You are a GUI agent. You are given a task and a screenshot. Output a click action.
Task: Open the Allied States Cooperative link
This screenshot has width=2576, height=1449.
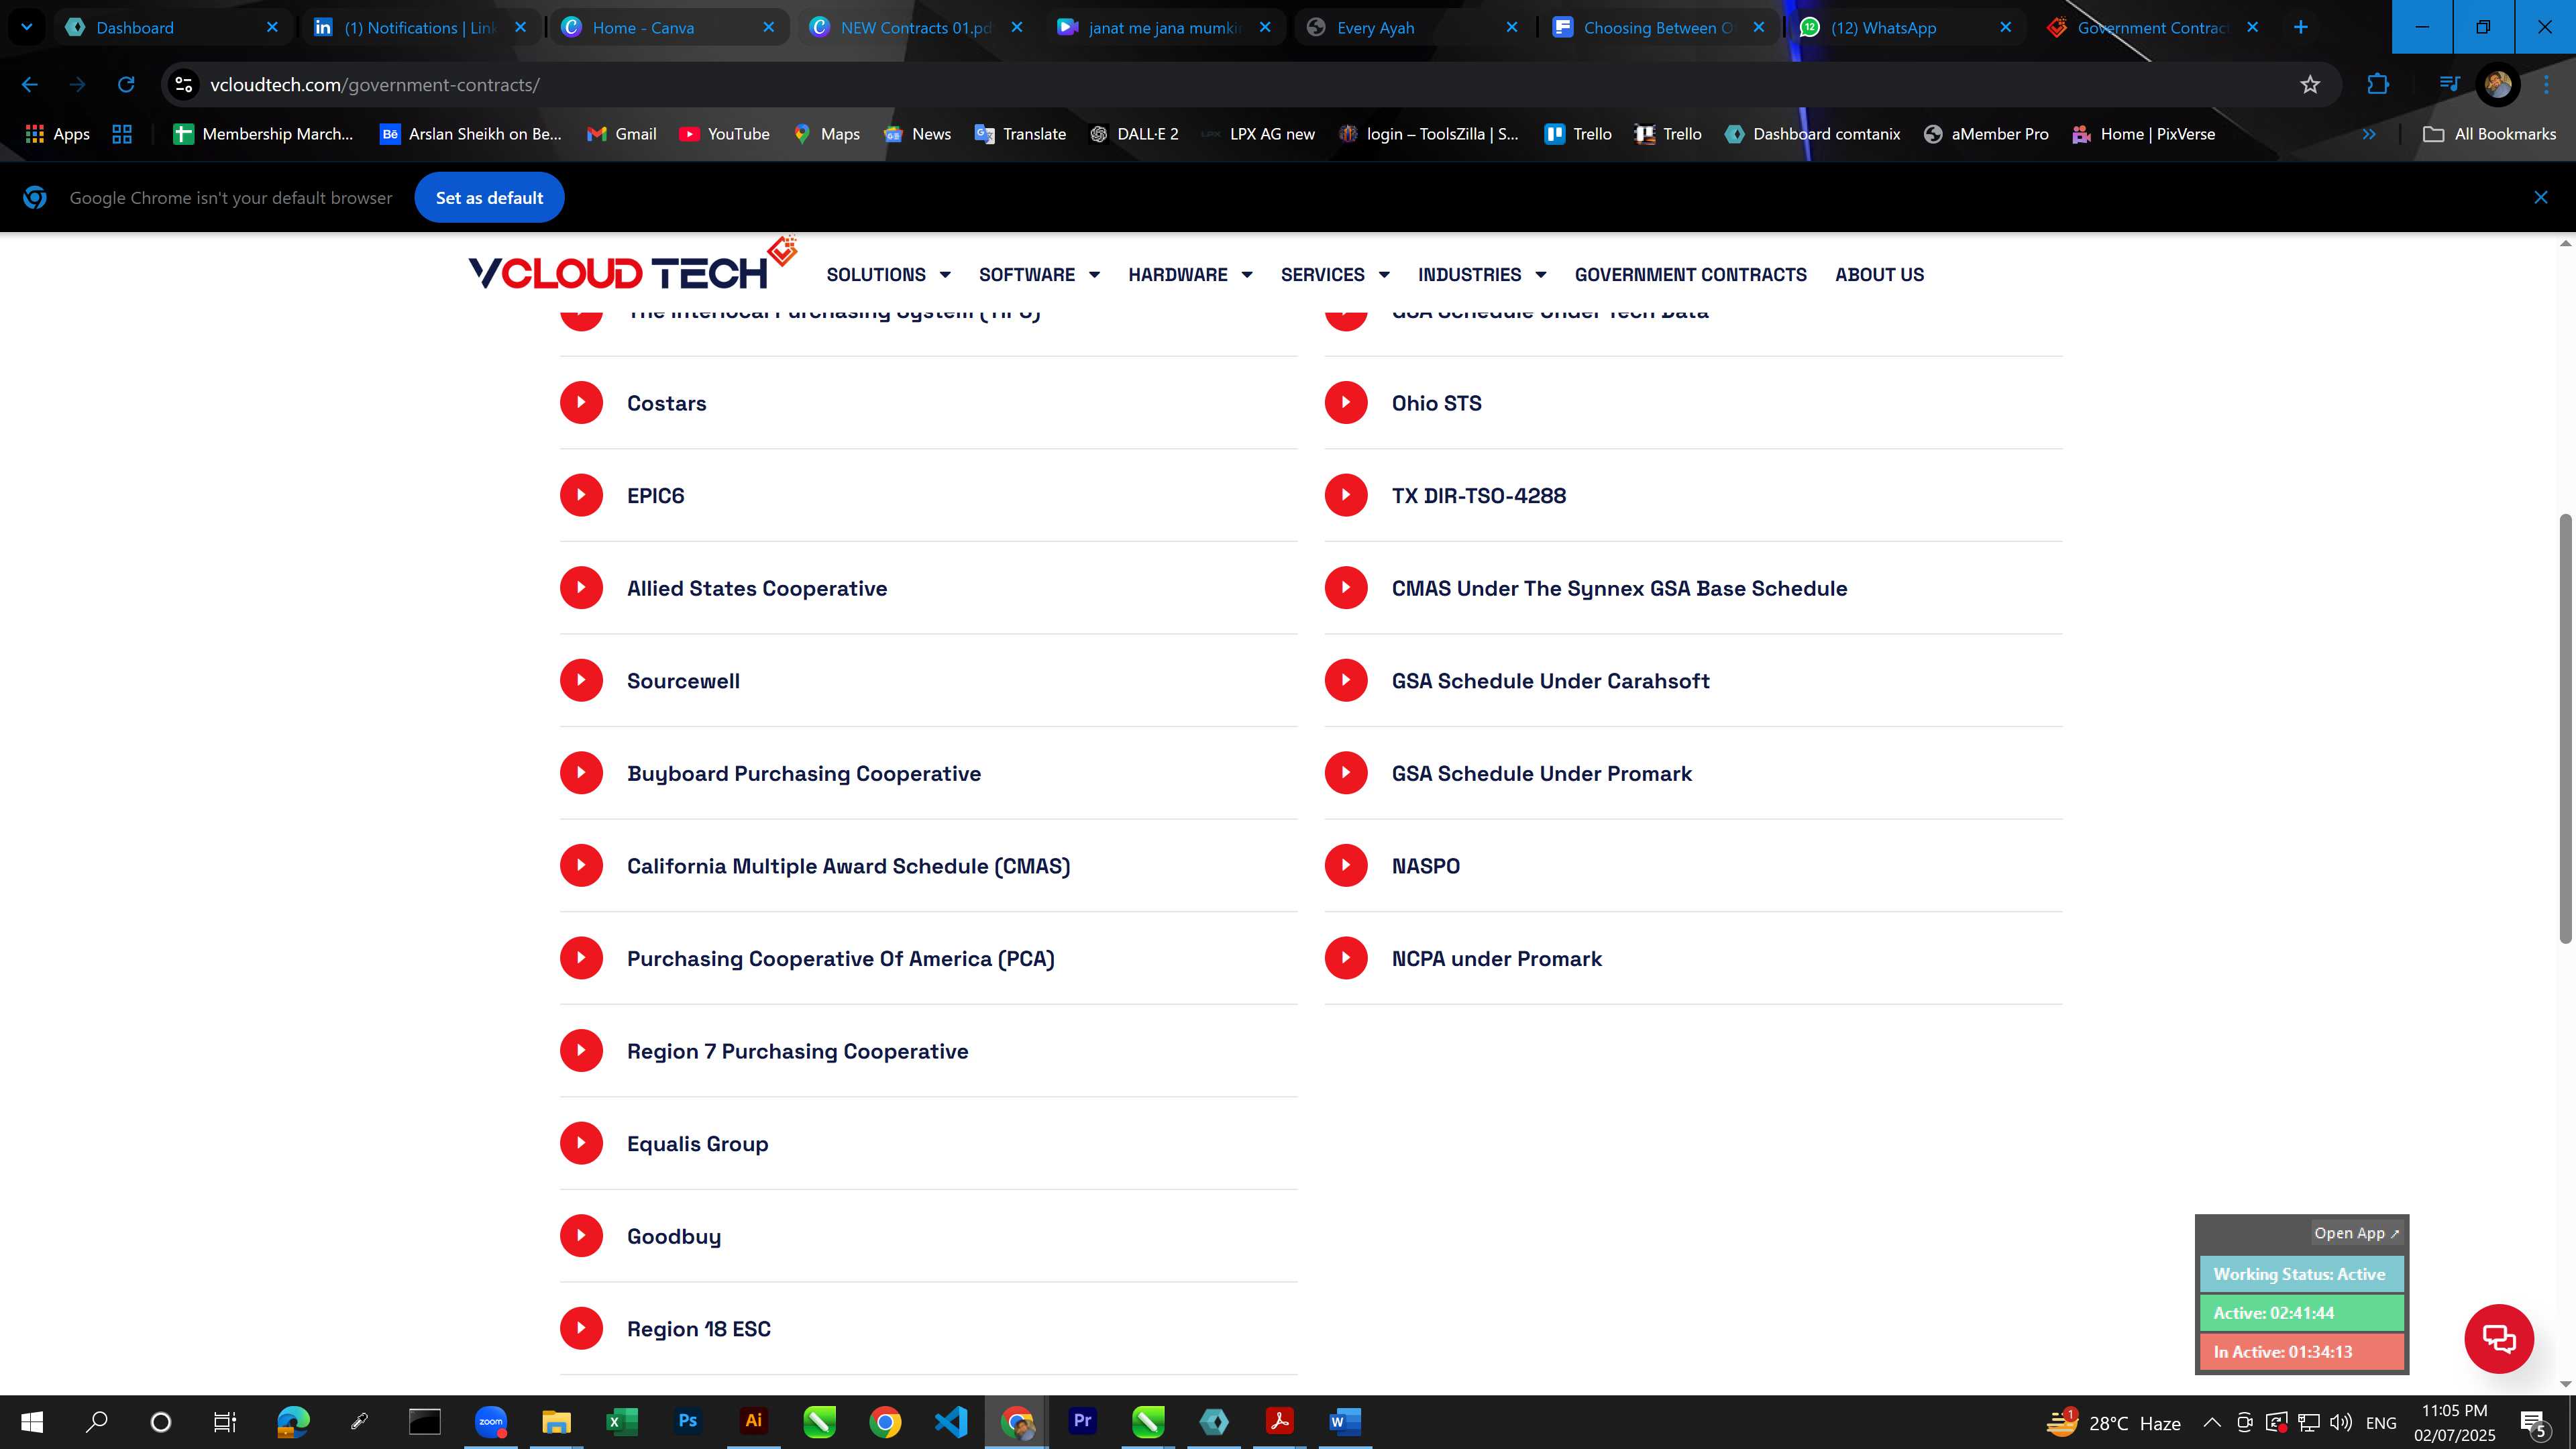click(757, 588)
